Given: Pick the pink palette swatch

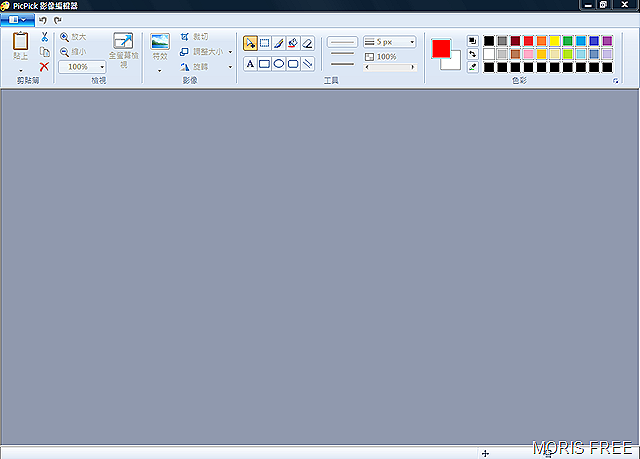Looking at the screenshot, I should [x=528, y=54].
